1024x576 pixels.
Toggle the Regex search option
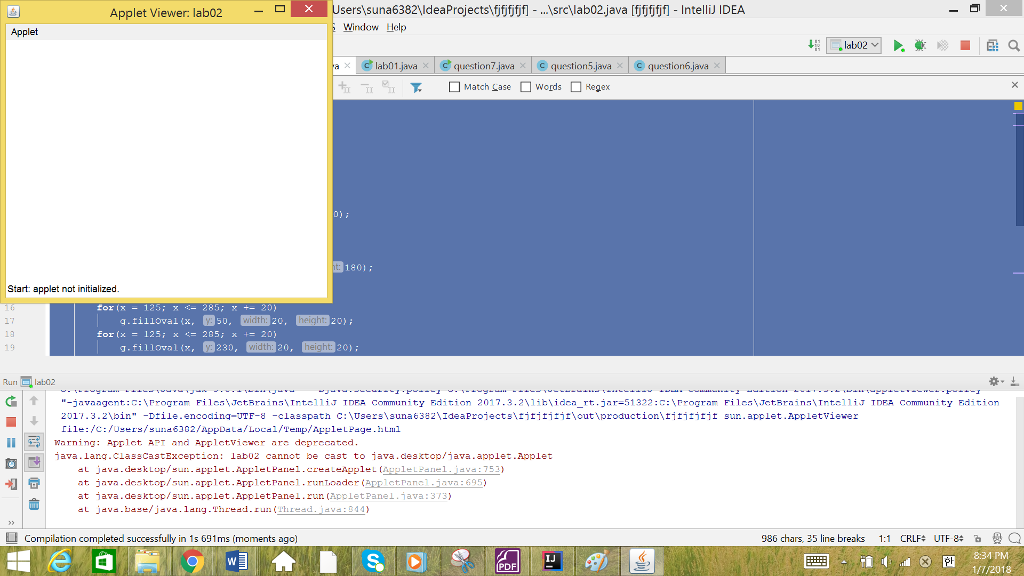point(577,87)
